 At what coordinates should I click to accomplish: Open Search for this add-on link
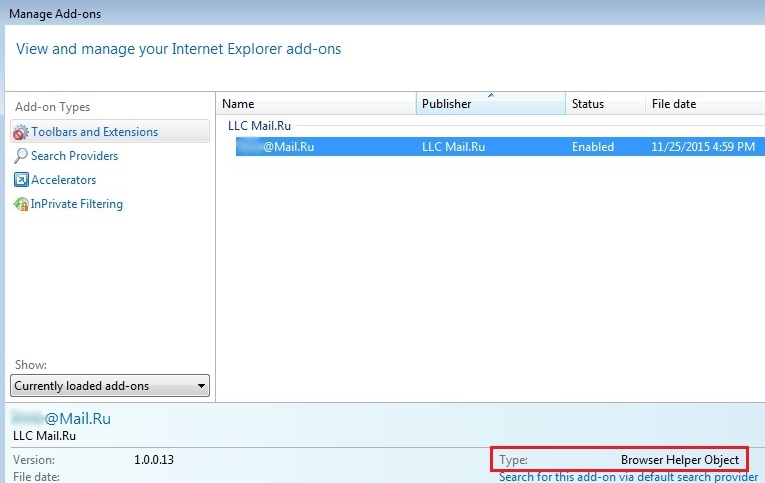pos(631,477)
